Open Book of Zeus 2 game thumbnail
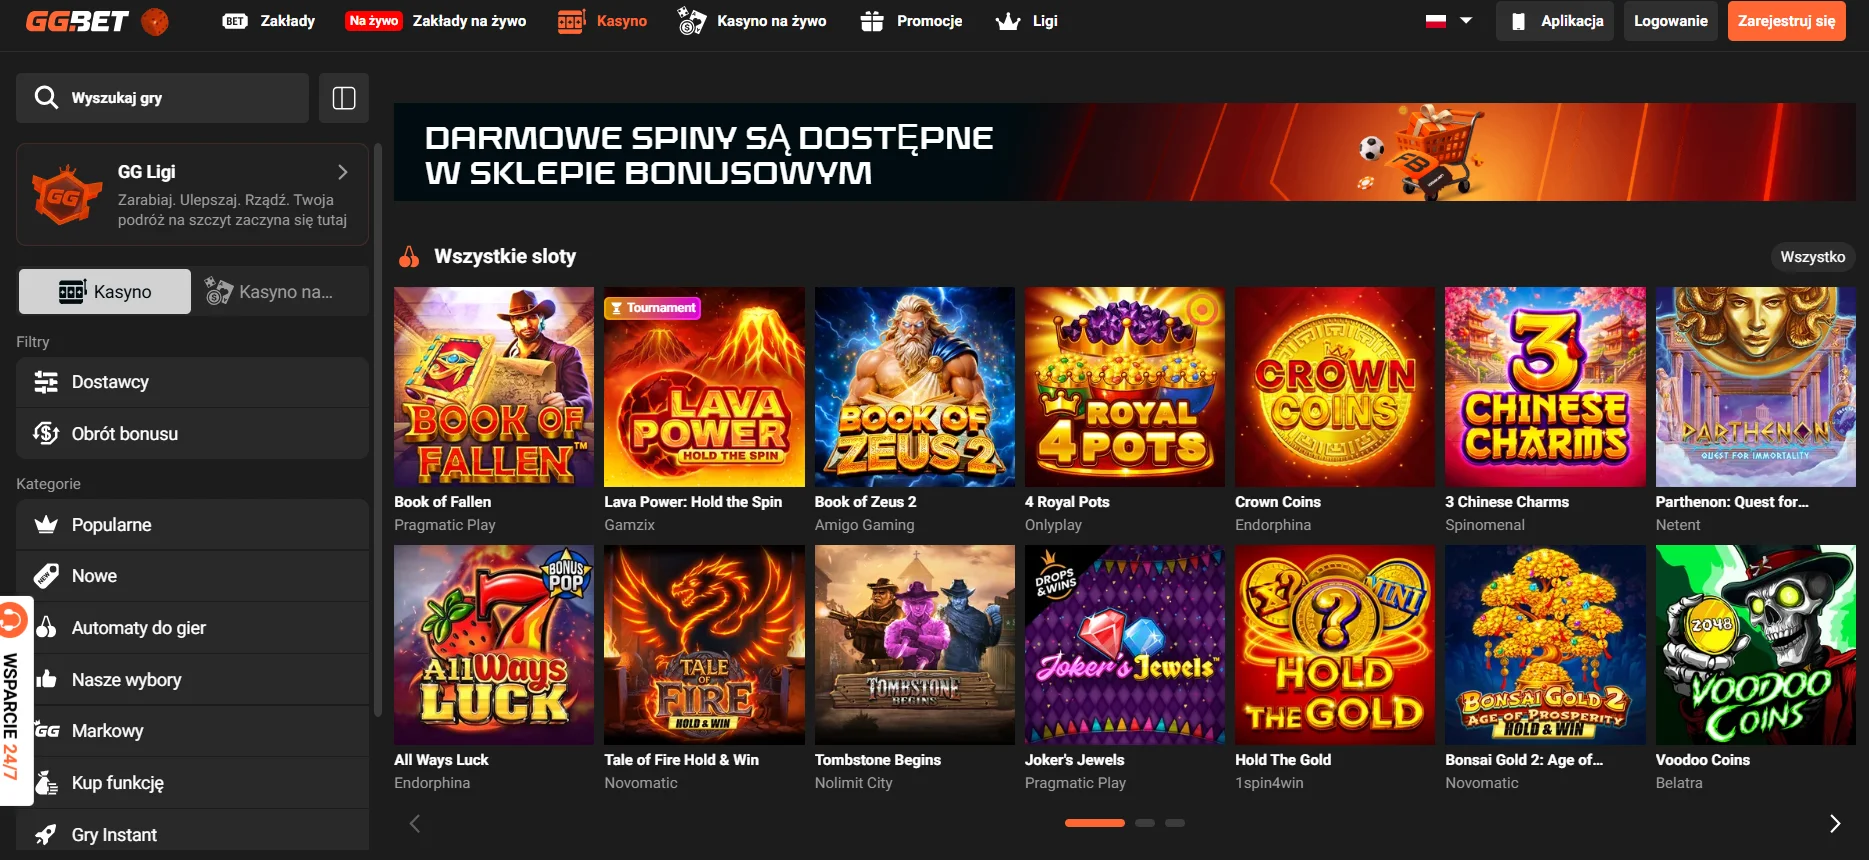This screenshot has height=860, width=1869. click(x=915, y=387)
